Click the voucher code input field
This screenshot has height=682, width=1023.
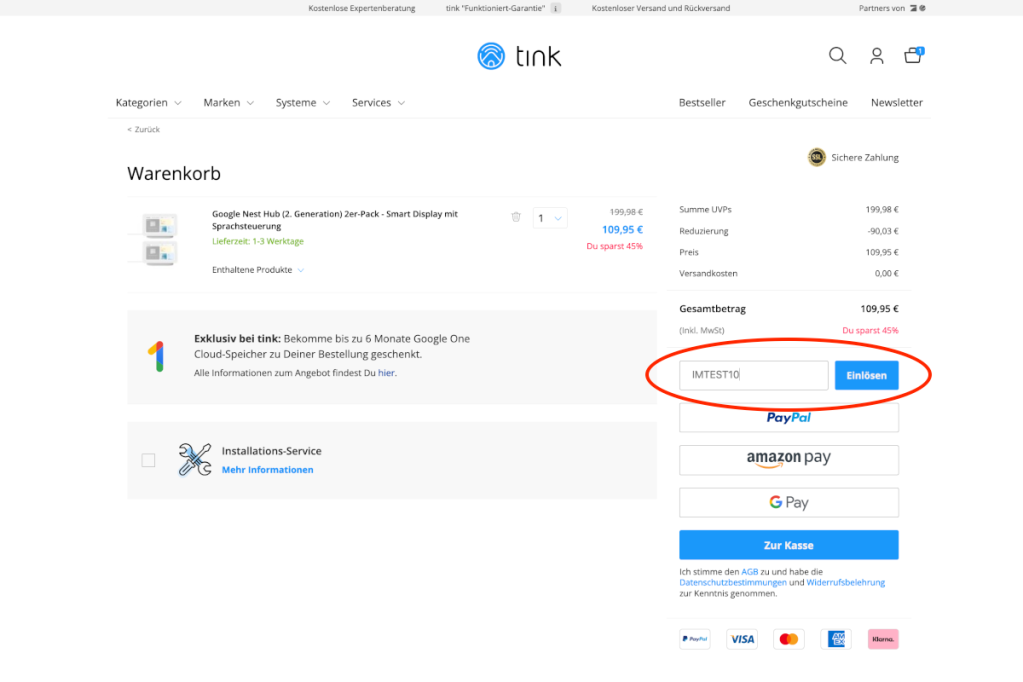(754, 375)
